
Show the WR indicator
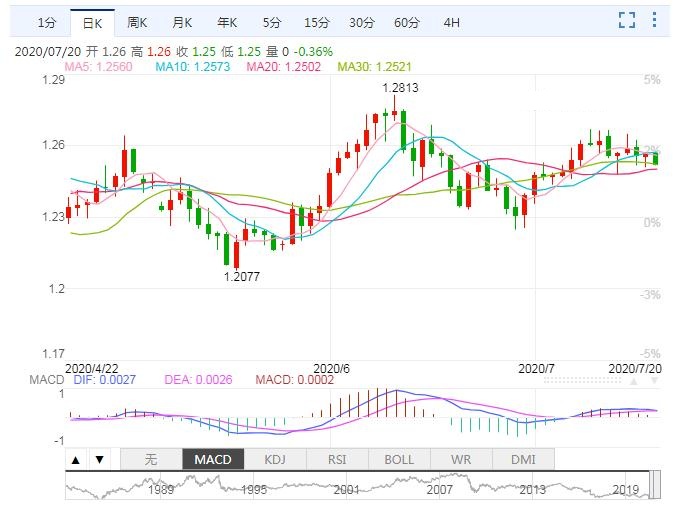[x=461, y=460]
